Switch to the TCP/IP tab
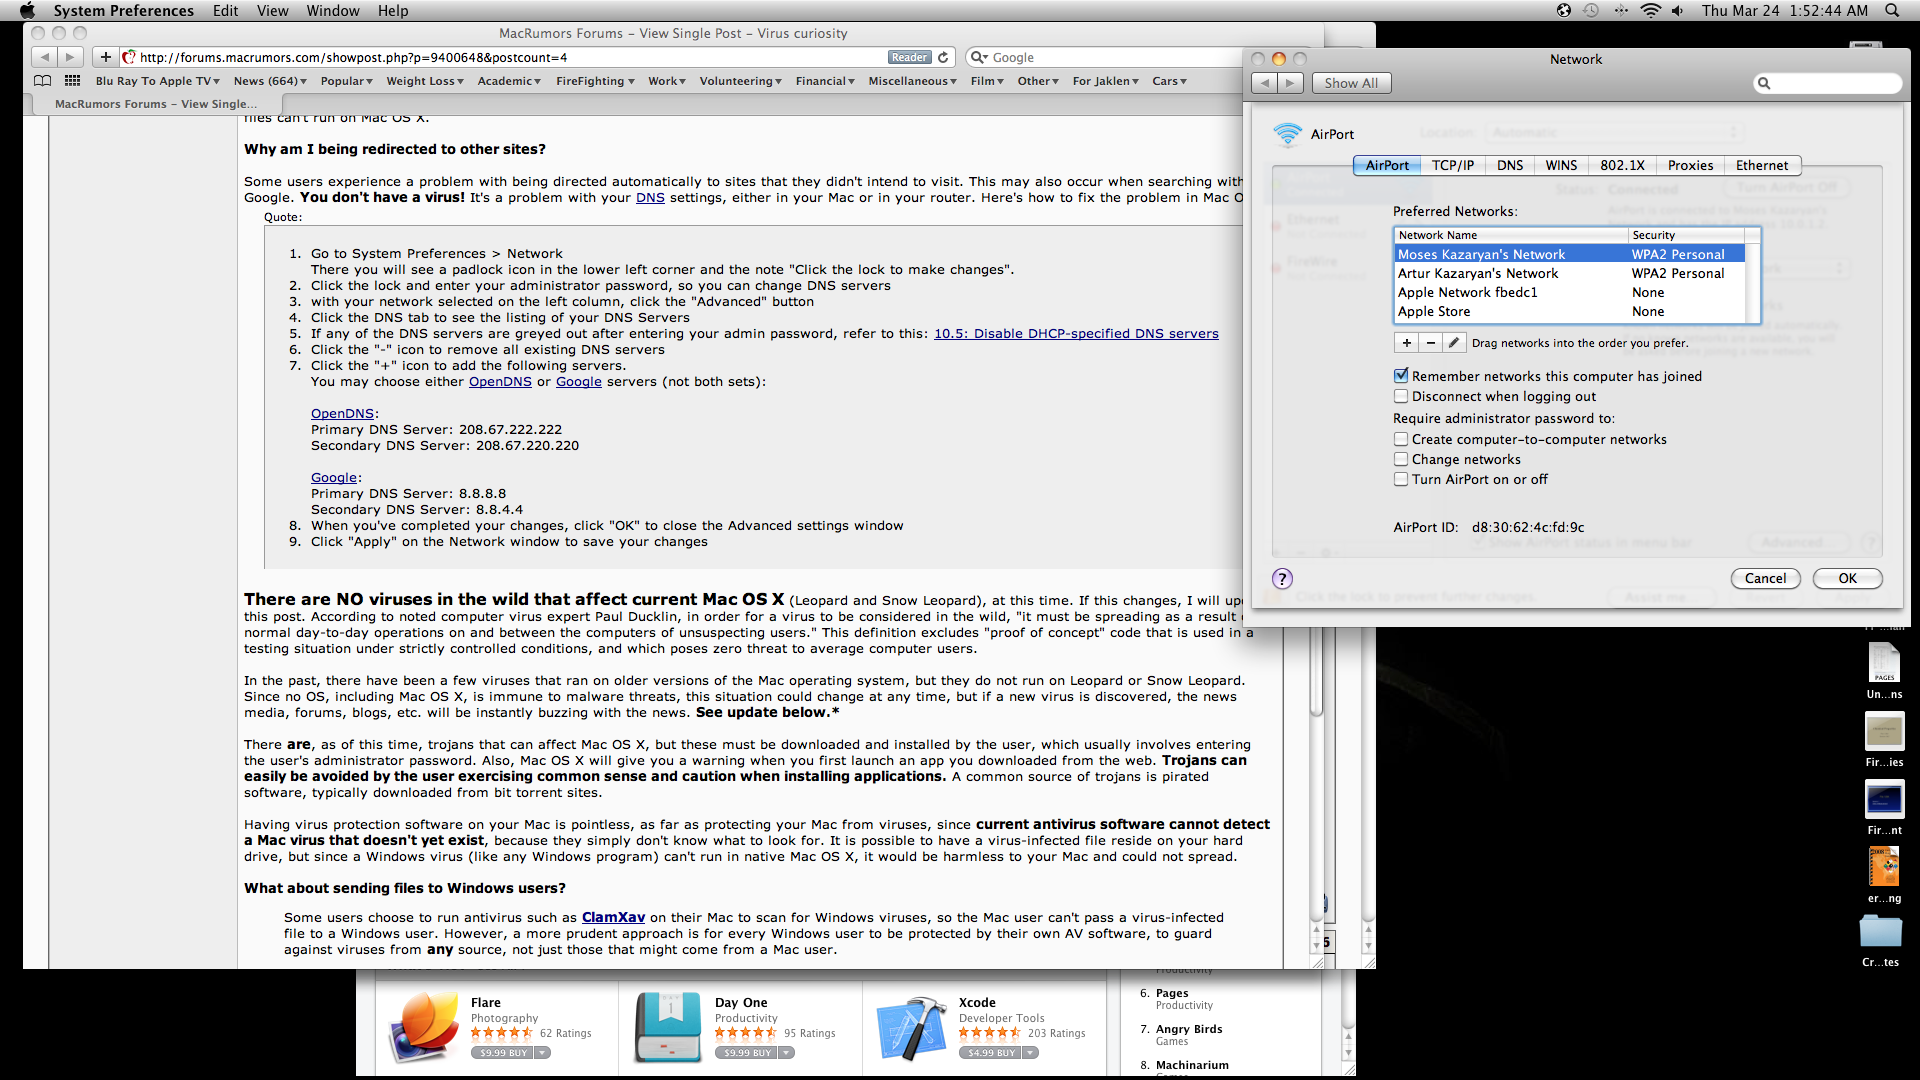The width and height of the screenshot is (1920, 1080). point(1452,165)
